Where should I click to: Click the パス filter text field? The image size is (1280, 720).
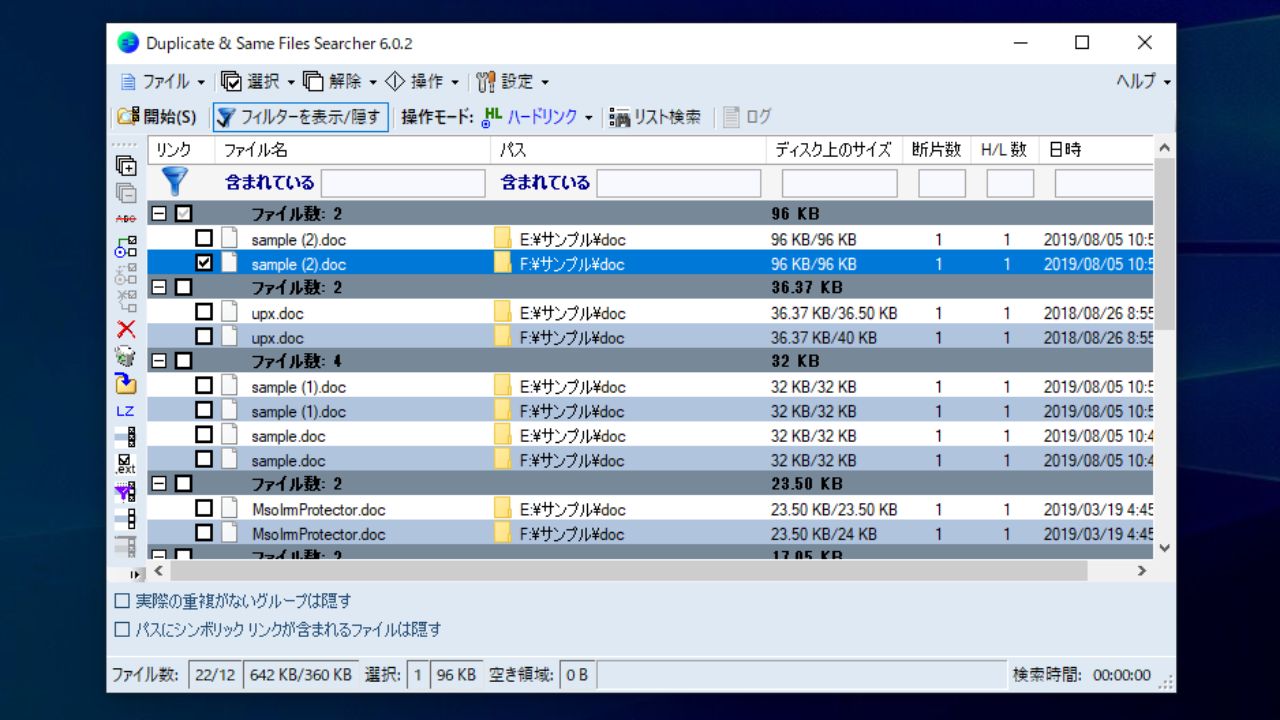[x=679, y=183]
